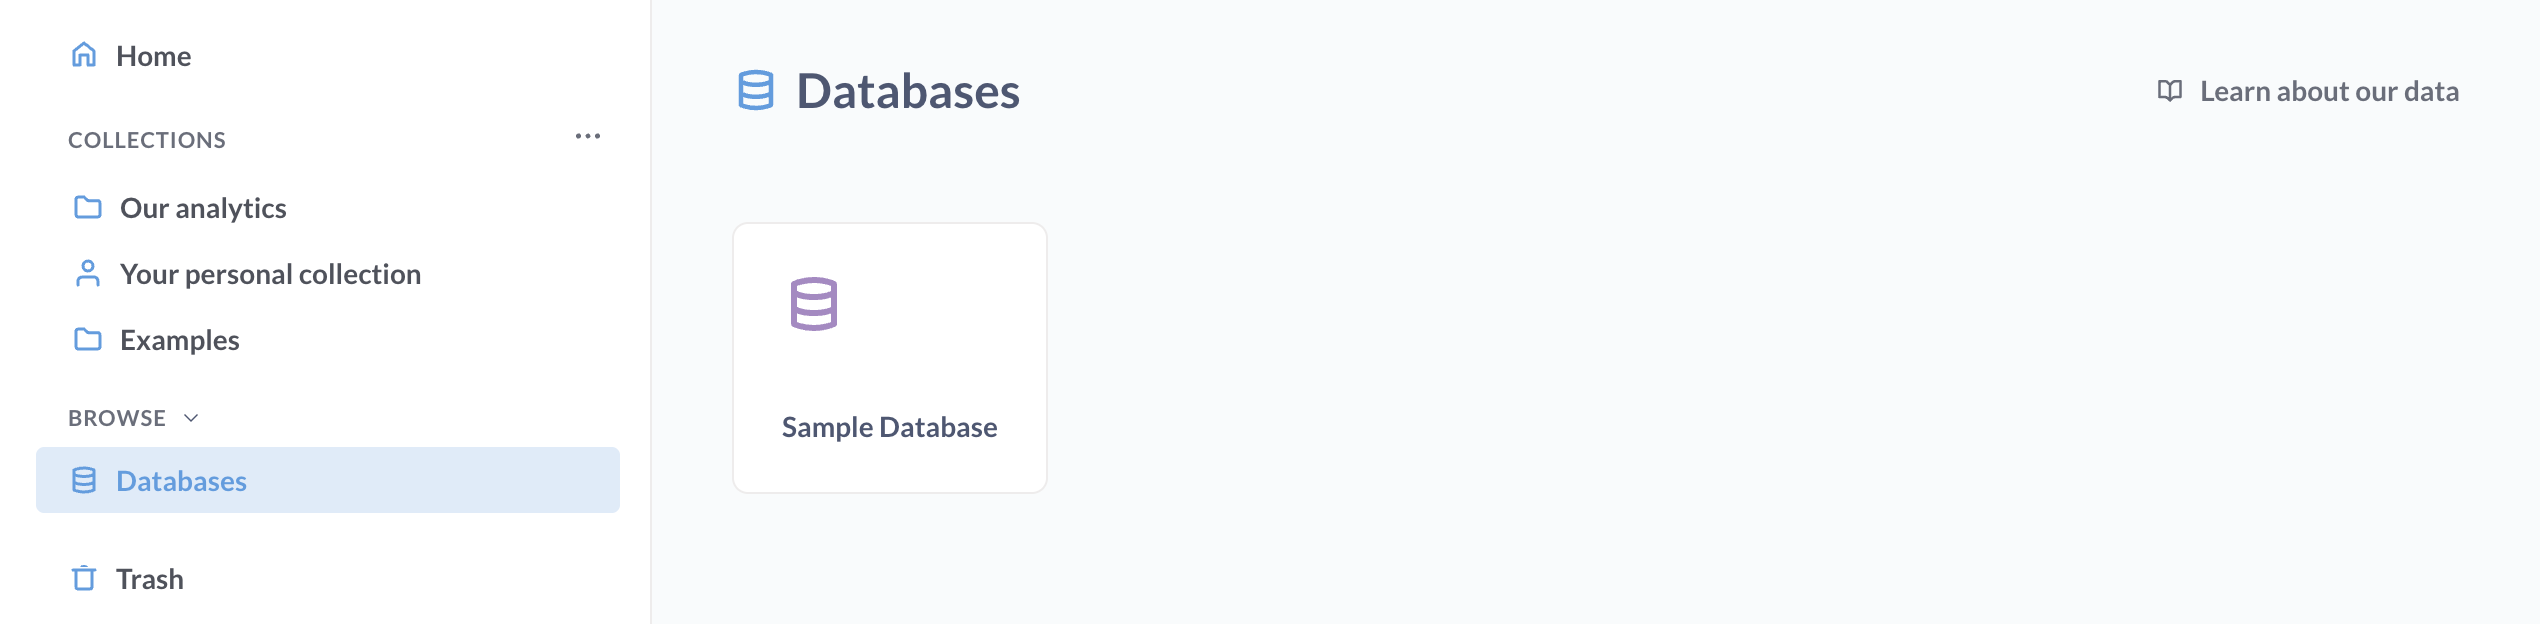This screenshot has width=2540, height=624.
Task: Open the Trash section
Action: tap(150, 578)
